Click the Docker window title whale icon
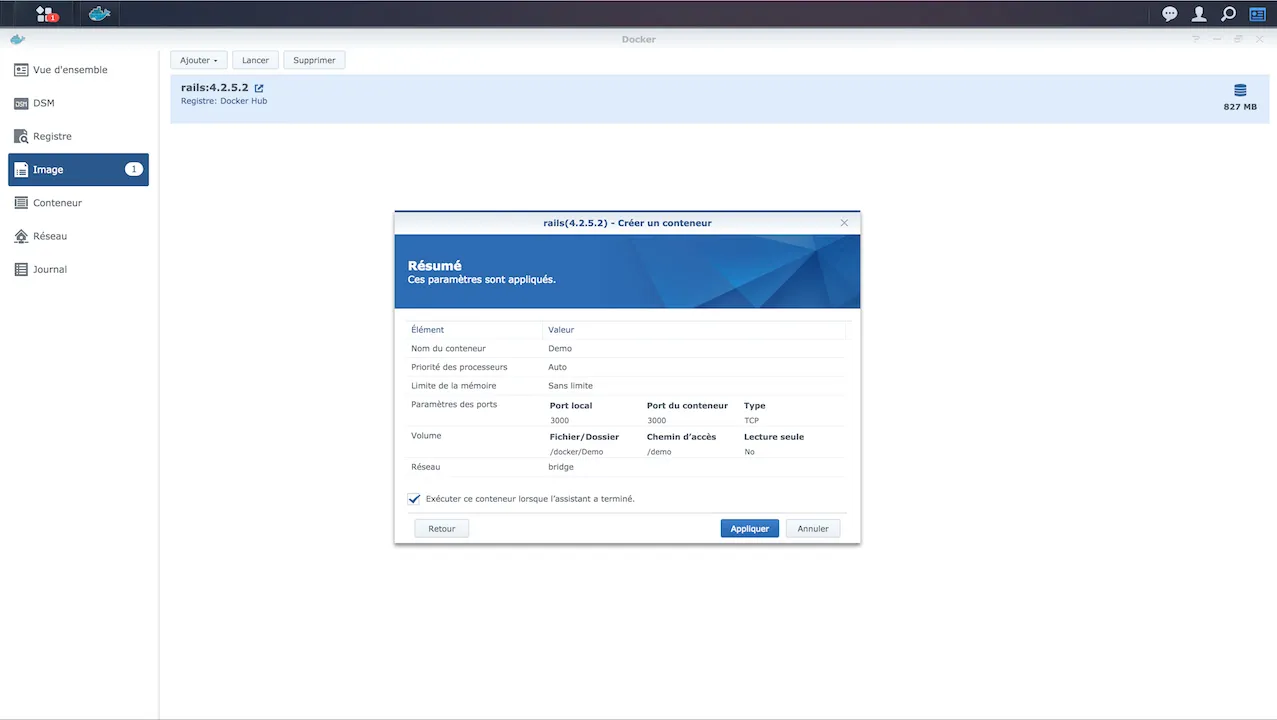This screenshot has height=720, width=1277. pyautogui.click(x=17, y=39)
